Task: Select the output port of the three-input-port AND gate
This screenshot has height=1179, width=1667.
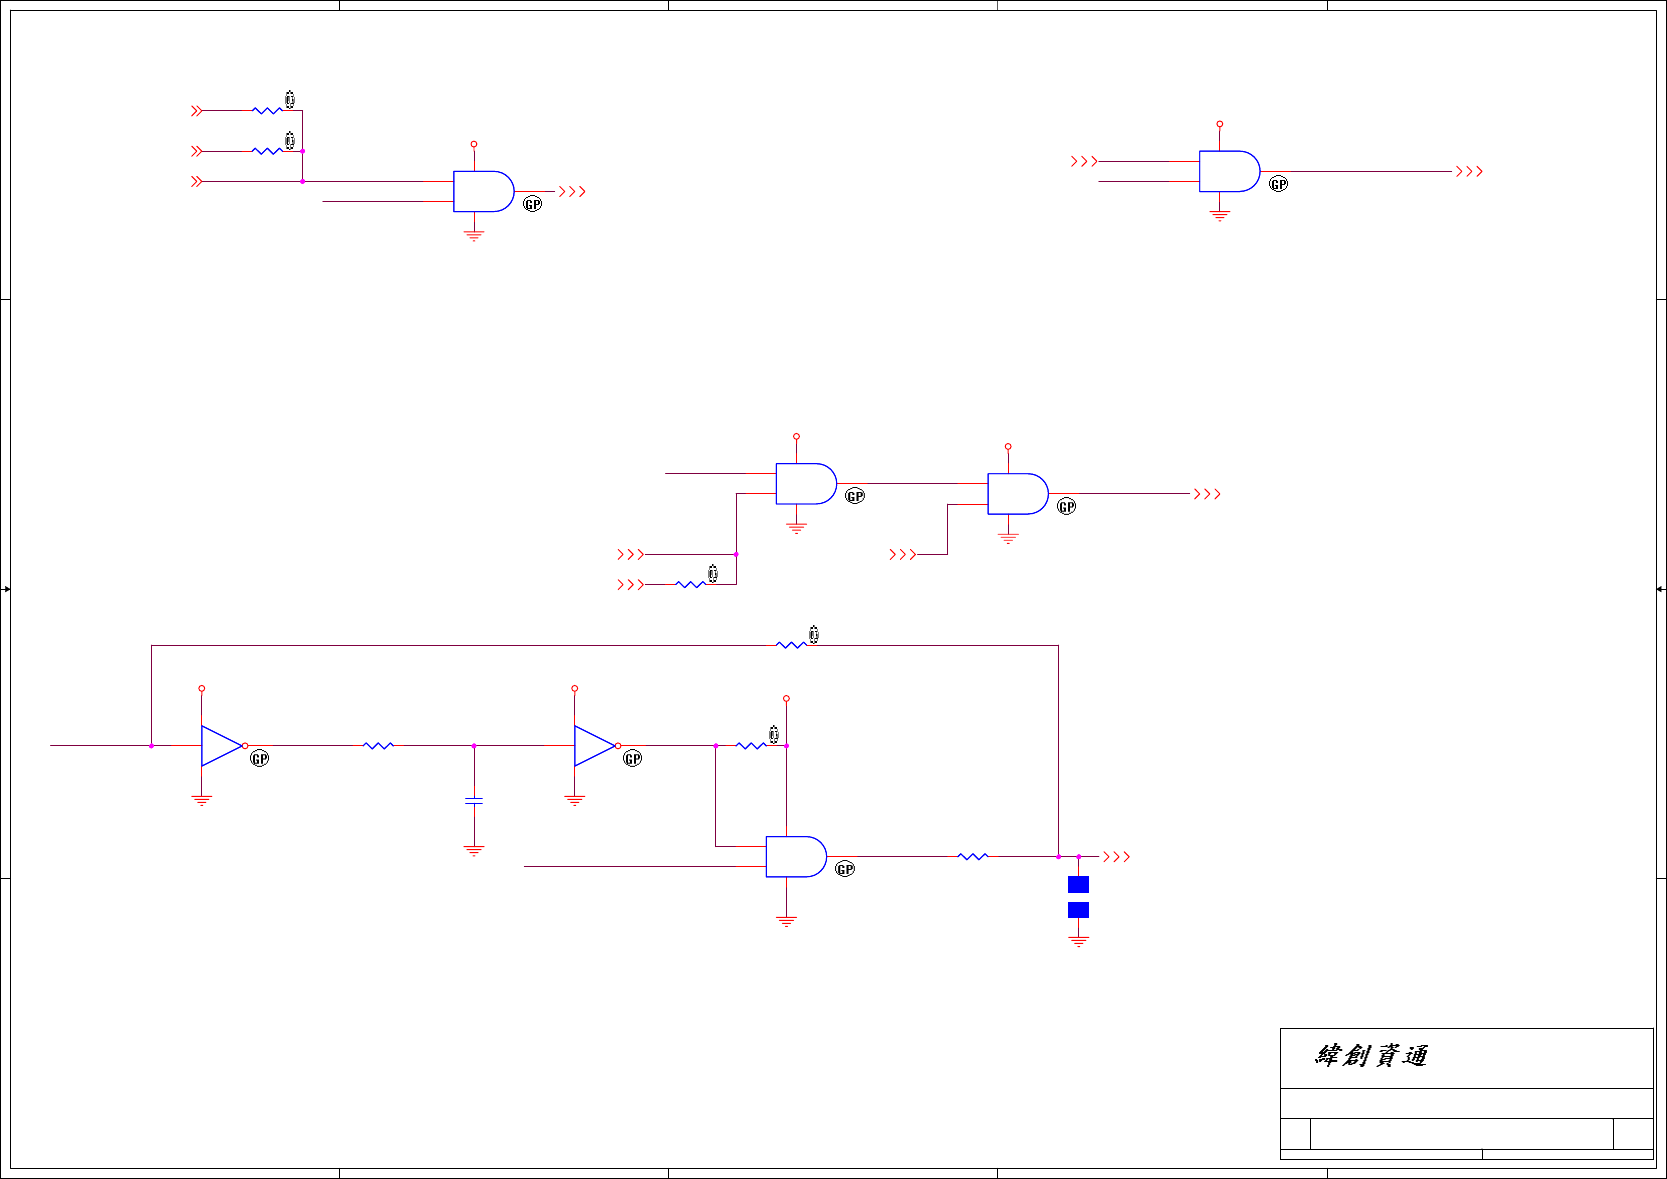Action: pos(572,192)
